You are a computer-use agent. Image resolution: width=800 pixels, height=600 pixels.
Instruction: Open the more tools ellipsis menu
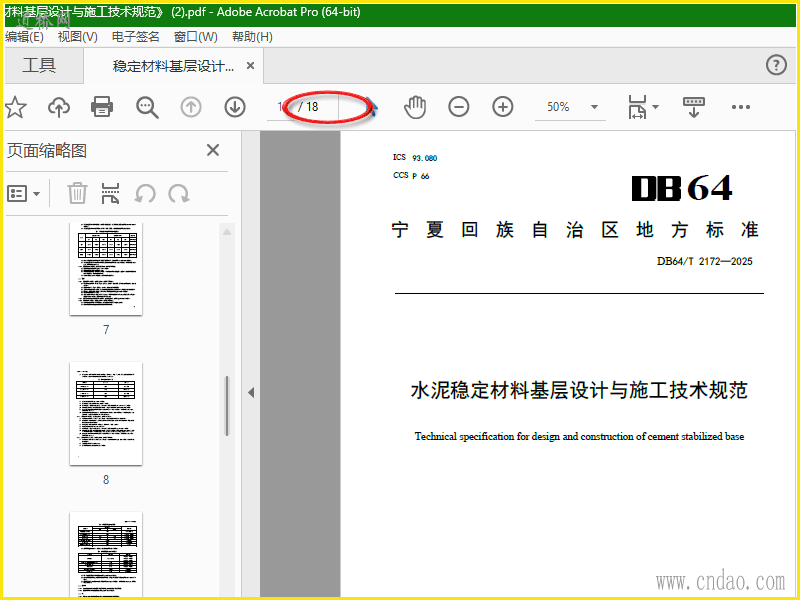pyautogui.click(x=741, y=107)
